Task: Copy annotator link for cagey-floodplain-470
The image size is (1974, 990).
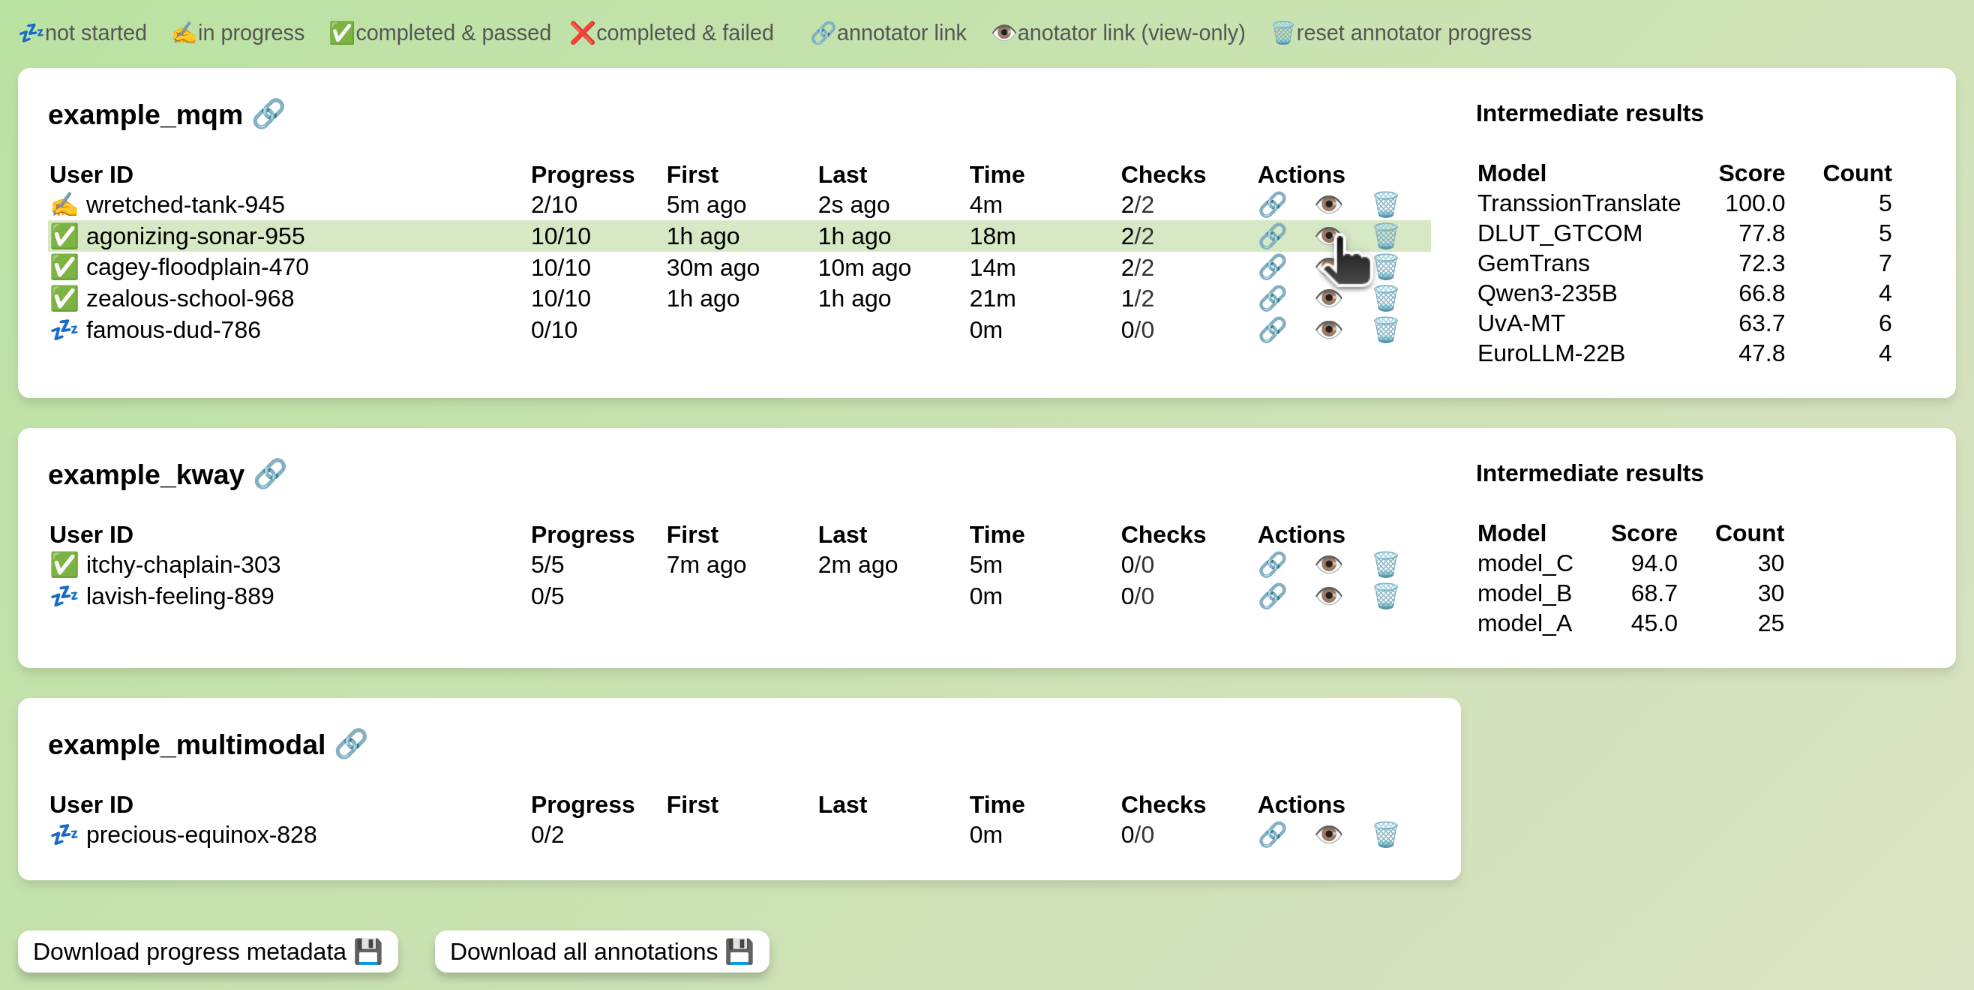Action: coord(1272,267)
